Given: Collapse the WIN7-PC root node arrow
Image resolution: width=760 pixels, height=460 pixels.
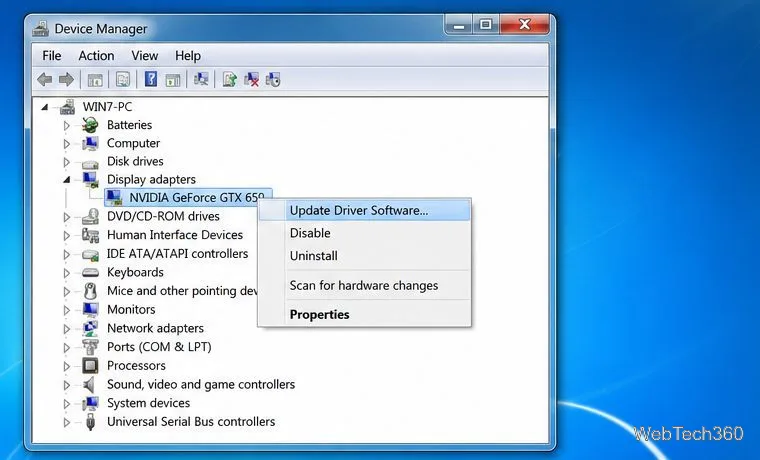Looking at the screenshot, I should (x=45, y=107).
